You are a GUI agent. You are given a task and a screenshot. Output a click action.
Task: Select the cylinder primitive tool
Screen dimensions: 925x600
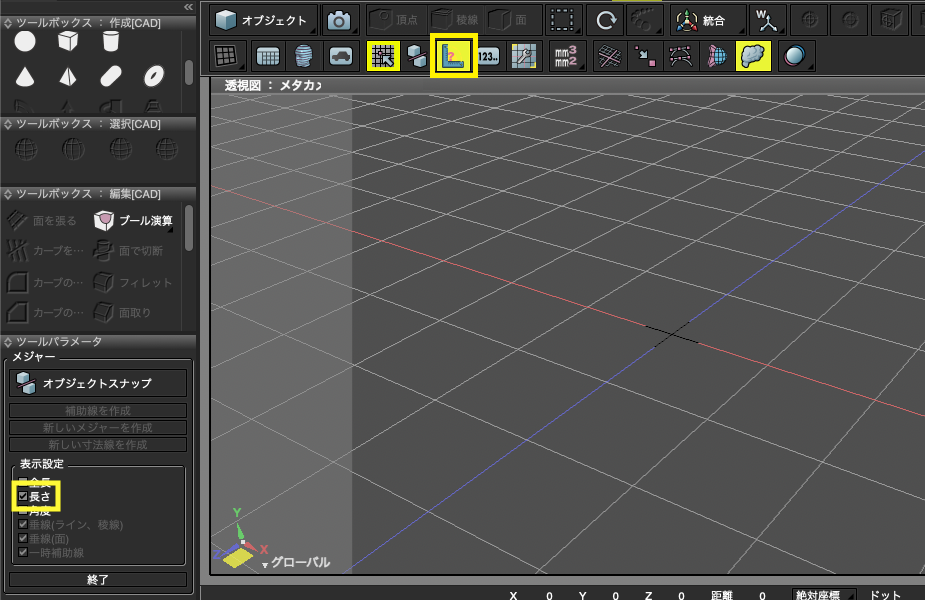pos(111,41)
